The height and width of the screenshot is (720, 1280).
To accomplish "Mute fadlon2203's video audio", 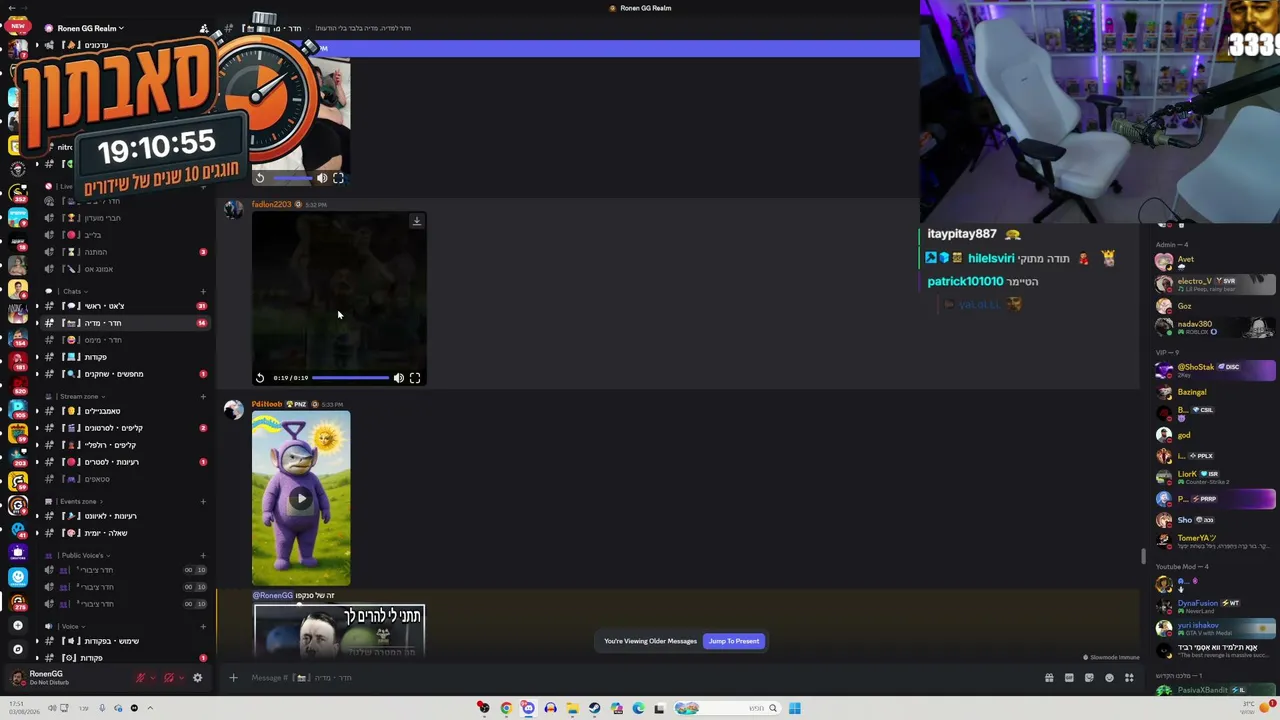I will coord(399,378).
